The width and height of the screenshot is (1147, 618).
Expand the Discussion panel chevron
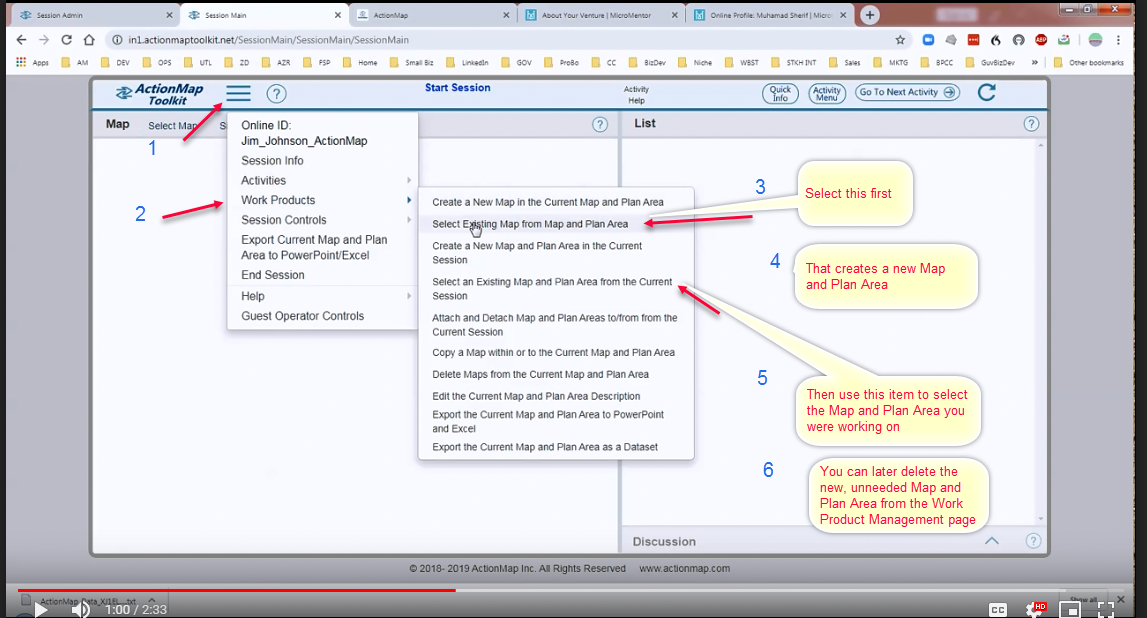(991, 541)
